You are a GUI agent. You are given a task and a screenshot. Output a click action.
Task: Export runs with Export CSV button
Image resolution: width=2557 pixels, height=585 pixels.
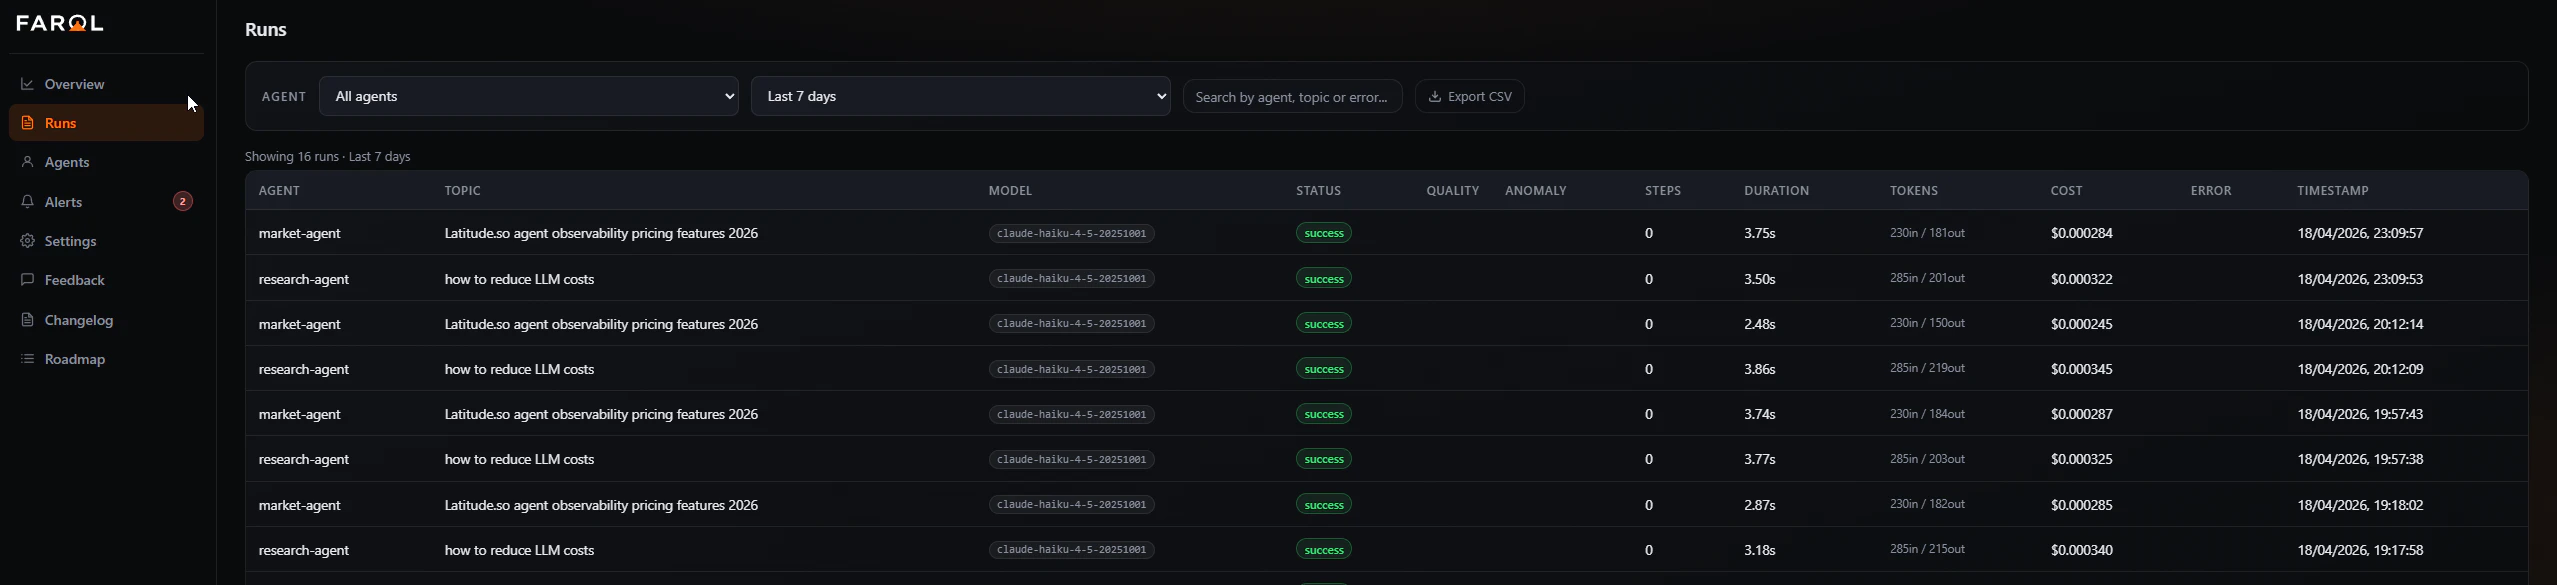[1469, 97]
